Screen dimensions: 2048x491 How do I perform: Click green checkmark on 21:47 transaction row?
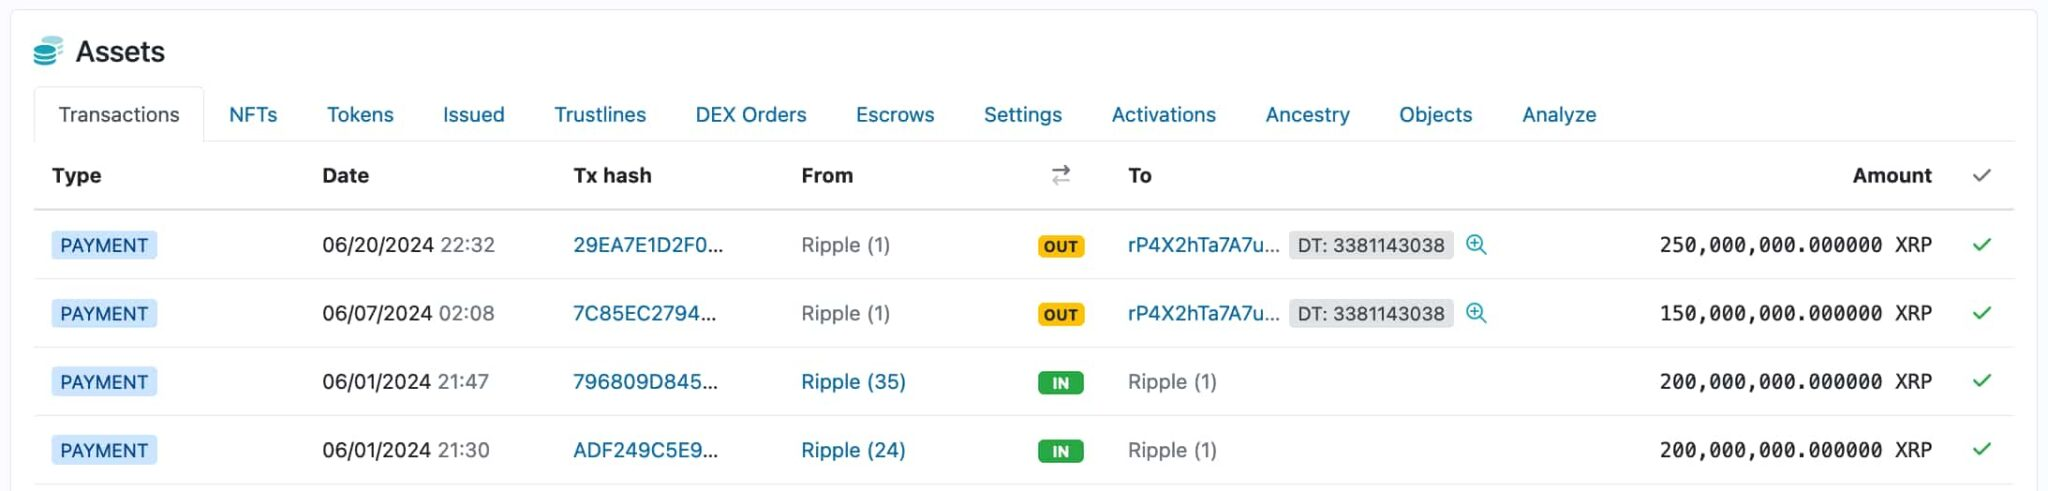click(1981, 381)
